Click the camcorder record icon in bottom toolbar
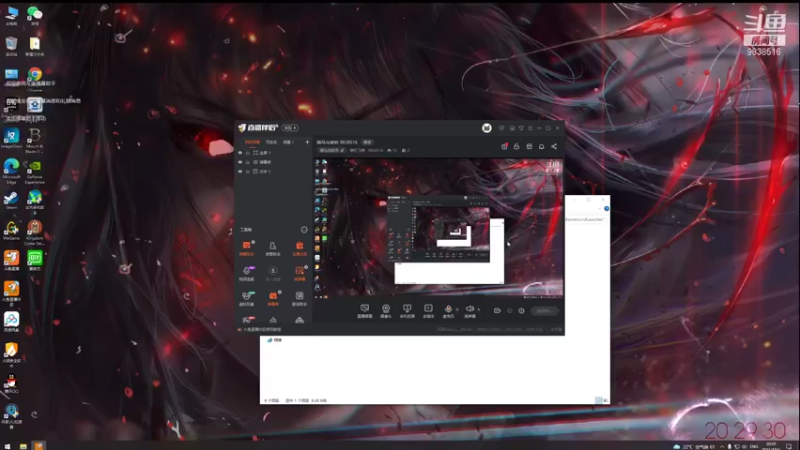The image size is (800, 450). (497, 311)
